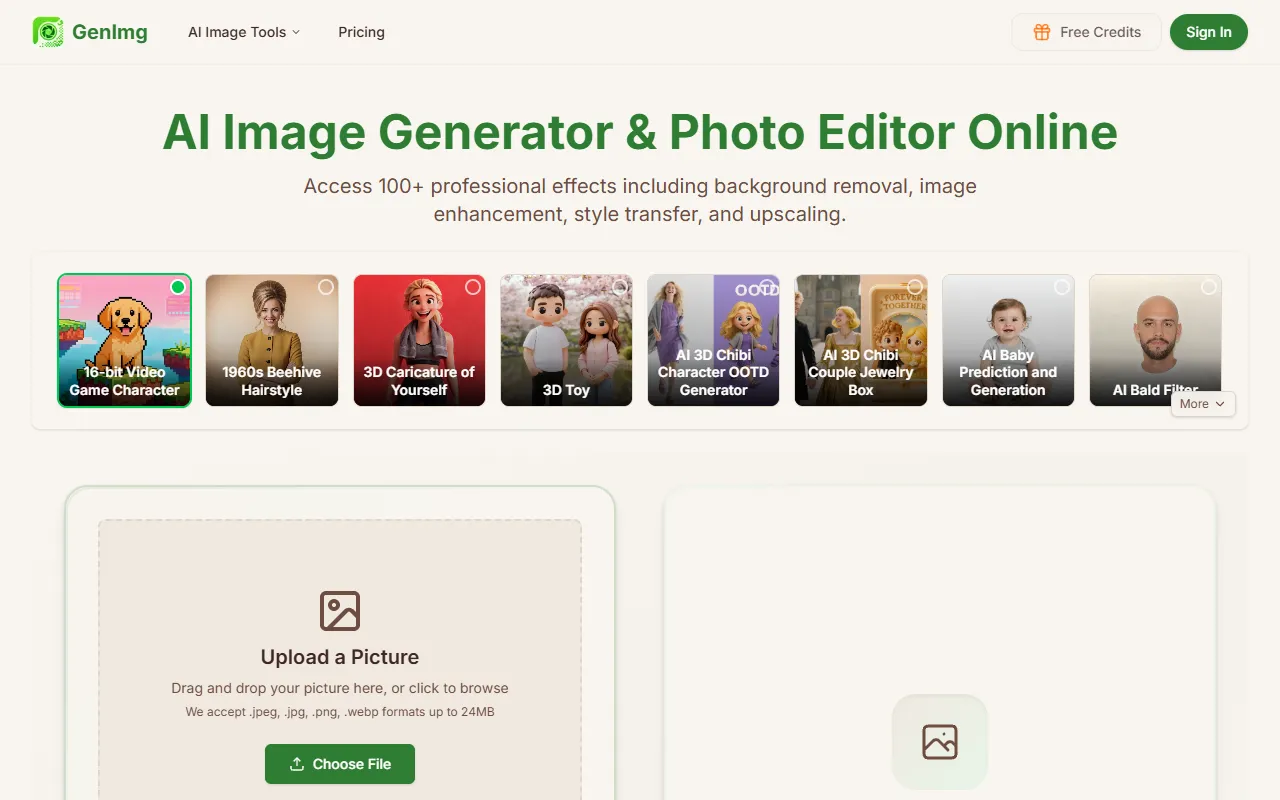Open the Pricing page
Image resolution: width=1280 pixels, height=800 pixels.
(361, 32)
